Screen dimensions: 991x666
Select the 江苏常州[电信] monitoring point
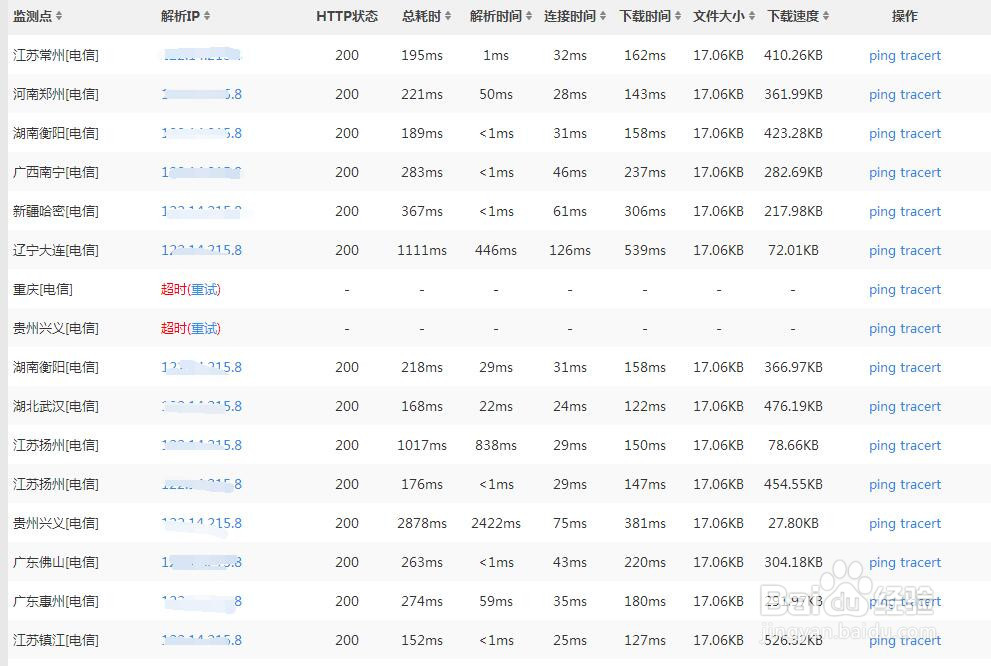56,55
